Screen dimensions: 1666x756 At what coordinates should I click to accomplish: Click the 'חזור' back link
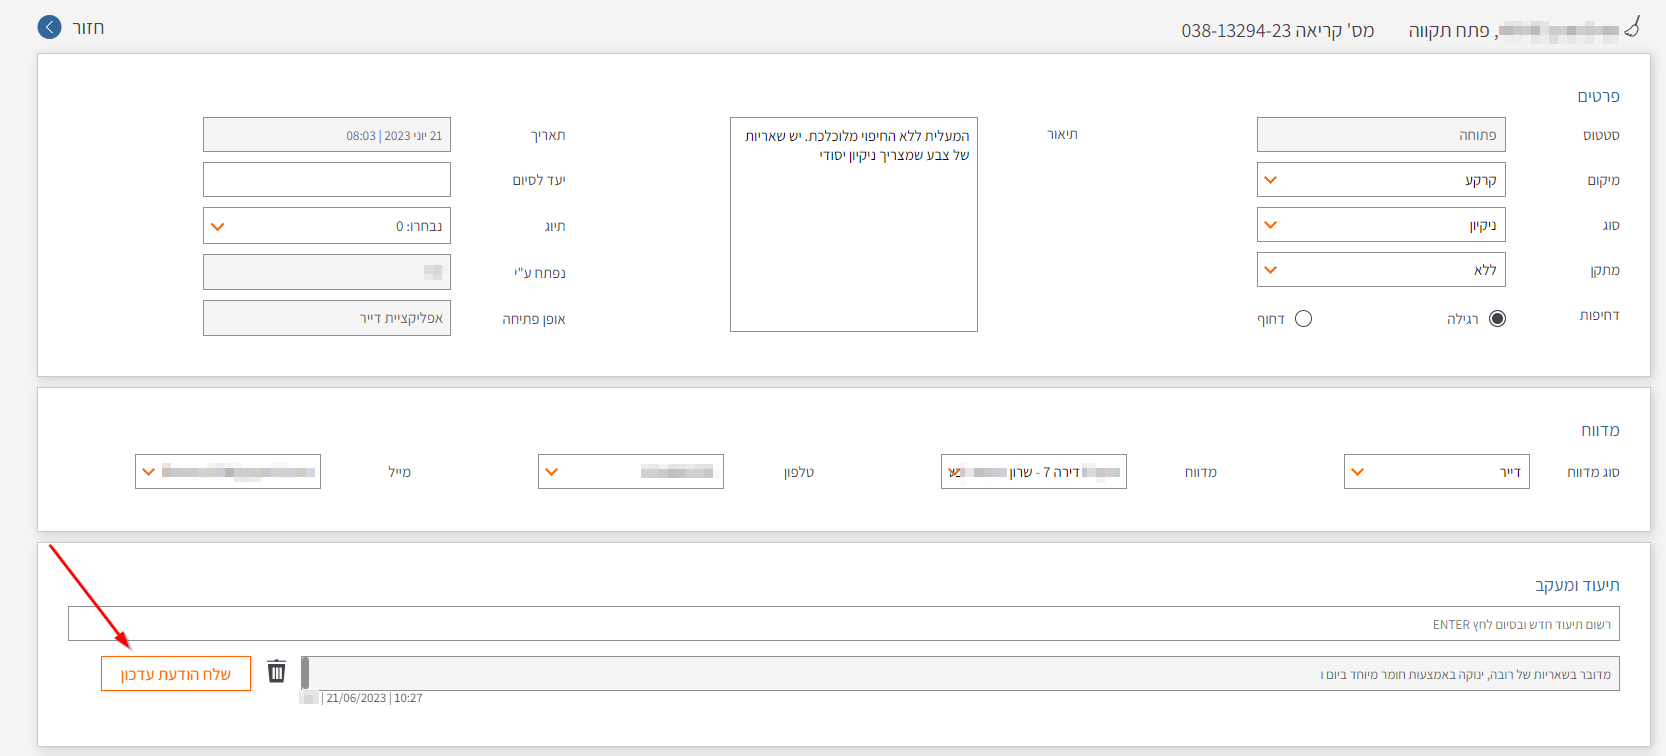(88, 28)
